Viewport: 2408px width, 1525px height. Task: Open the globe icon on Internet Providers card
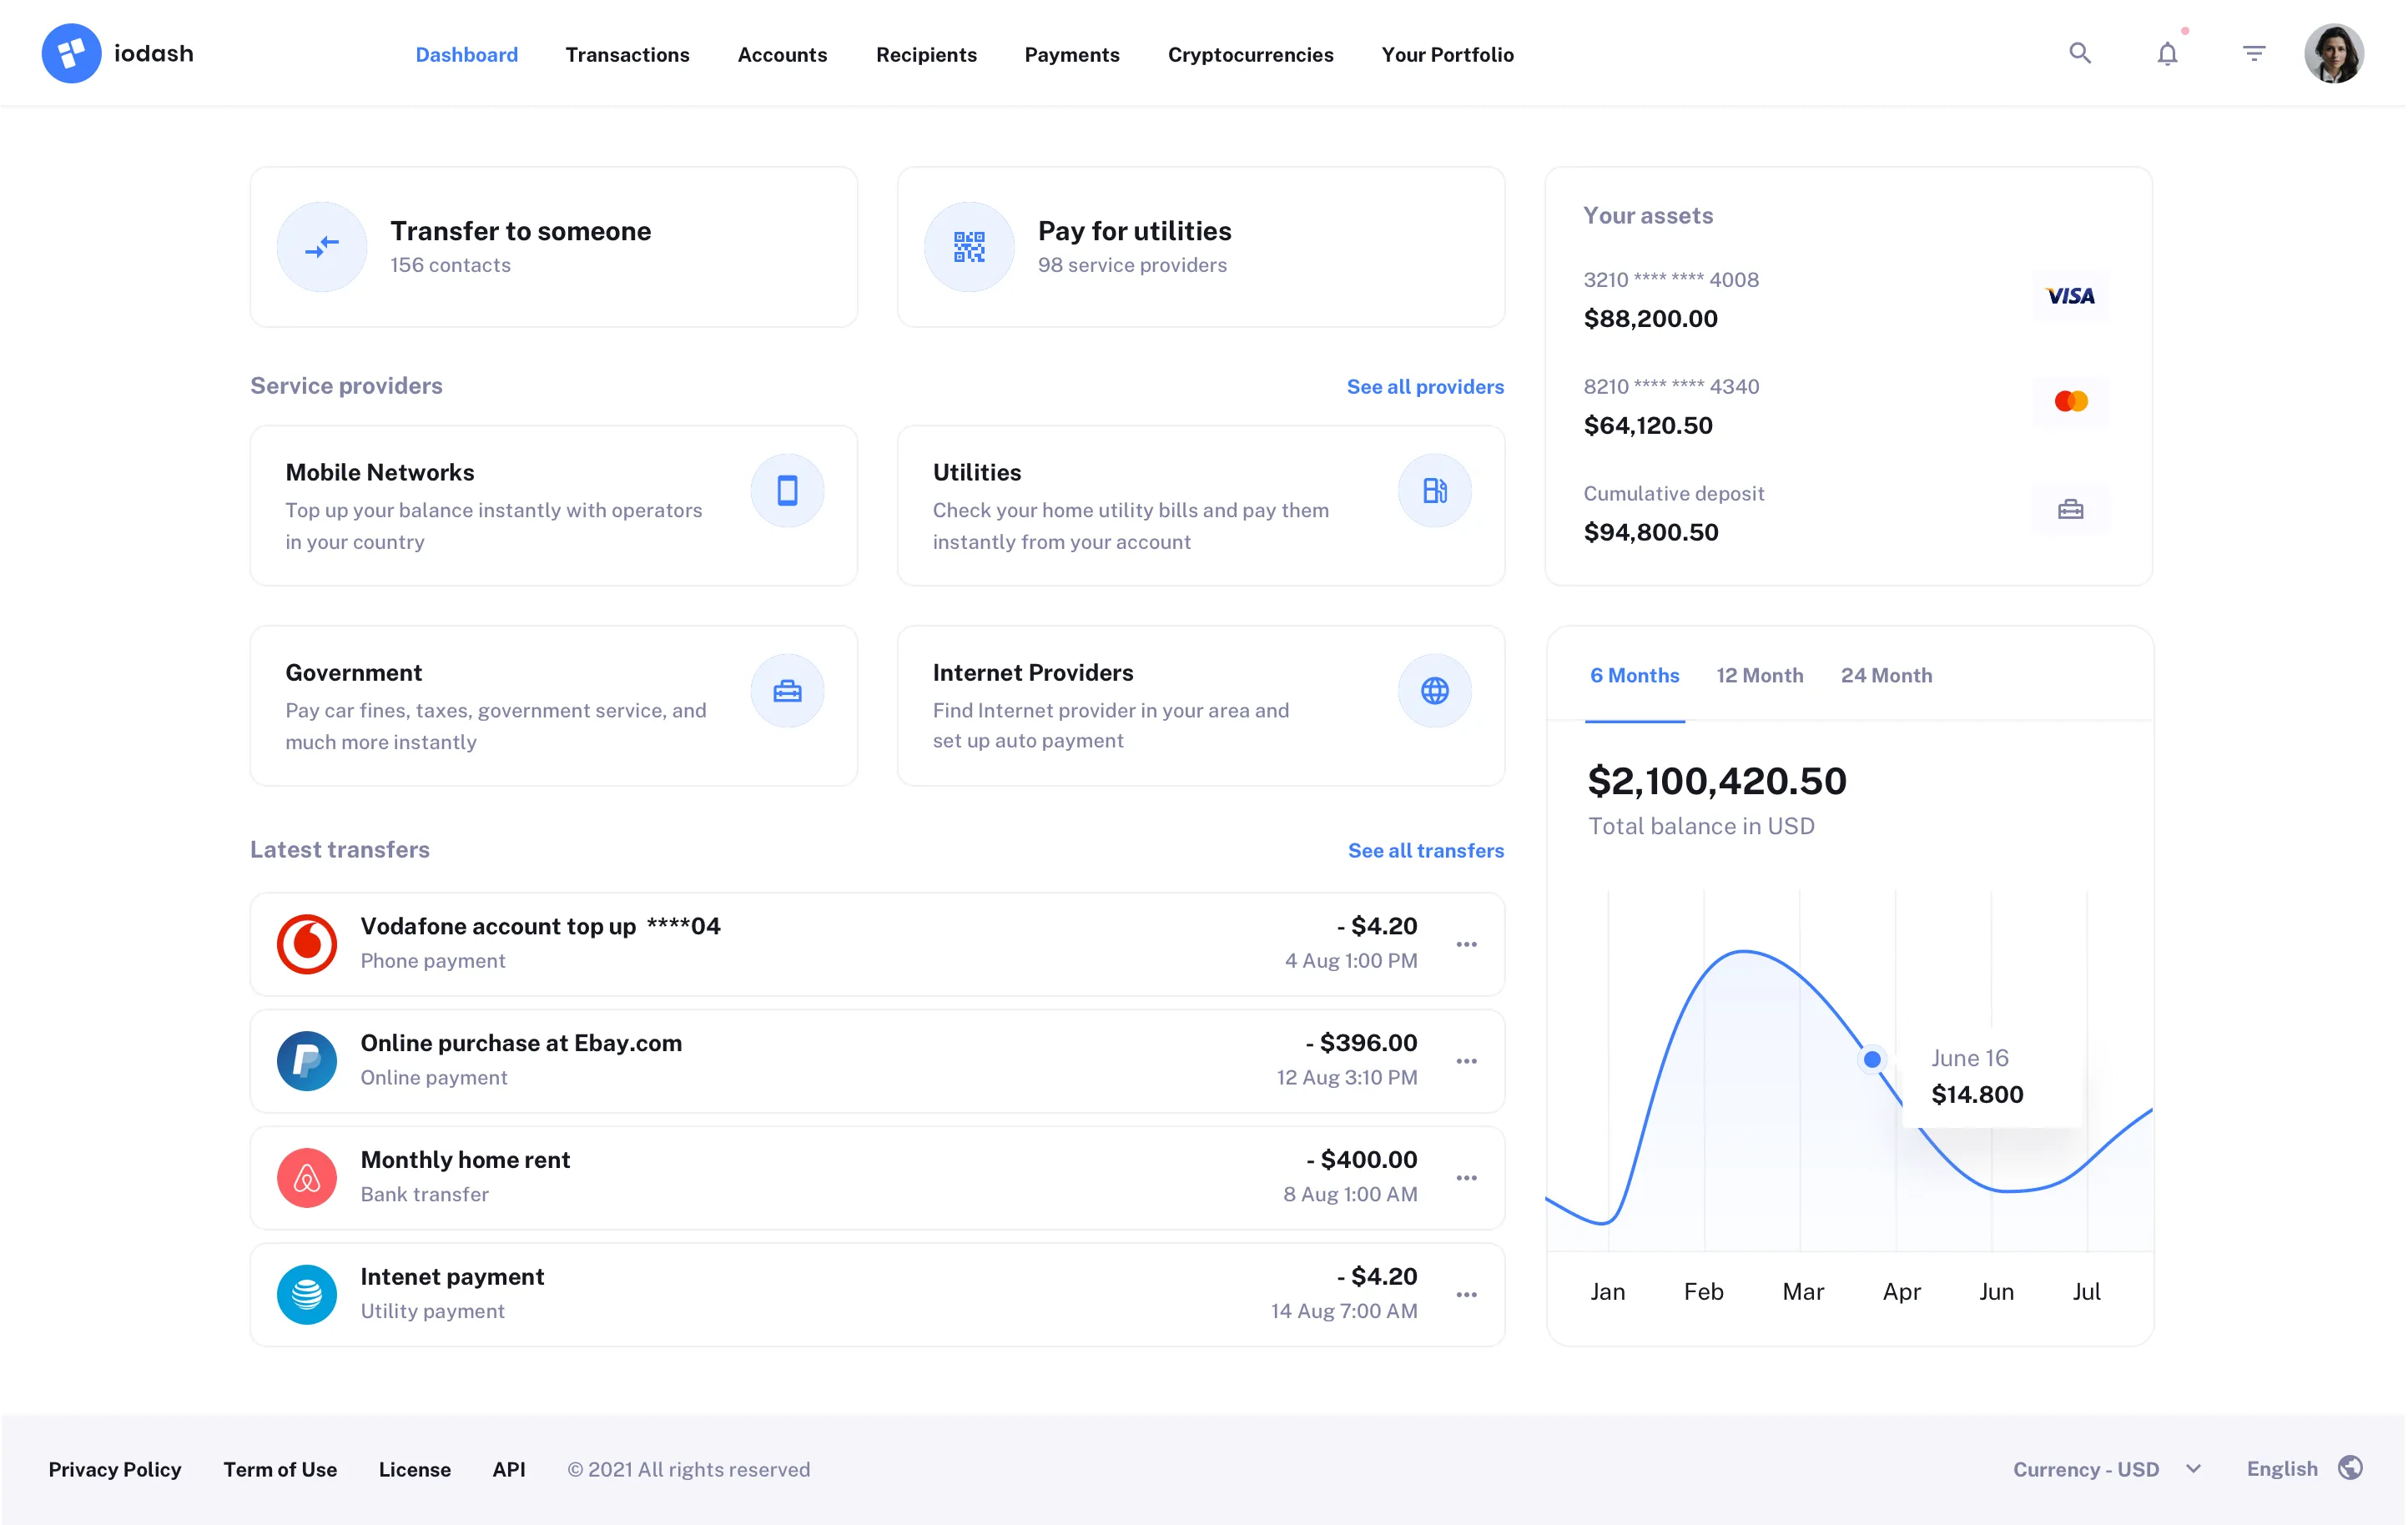[x=1435, y=690]
